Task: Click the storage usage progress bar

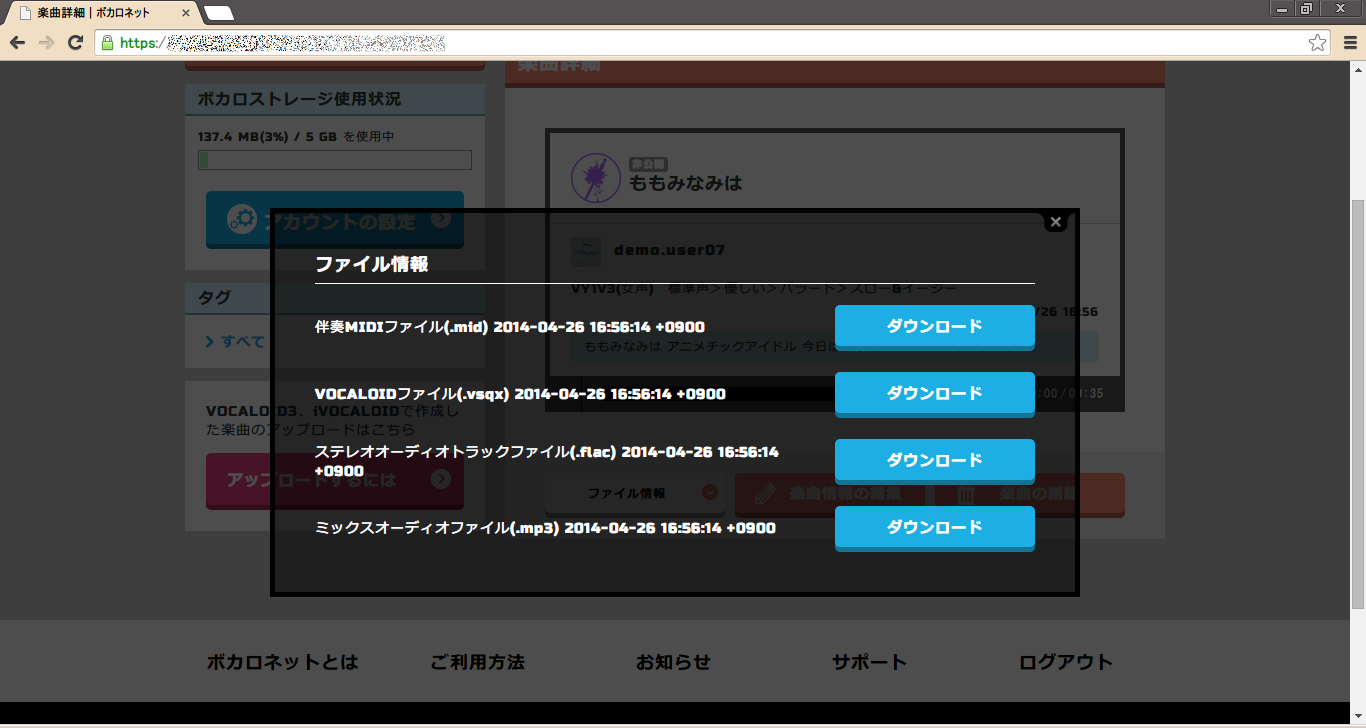Action: click(334, 160)
